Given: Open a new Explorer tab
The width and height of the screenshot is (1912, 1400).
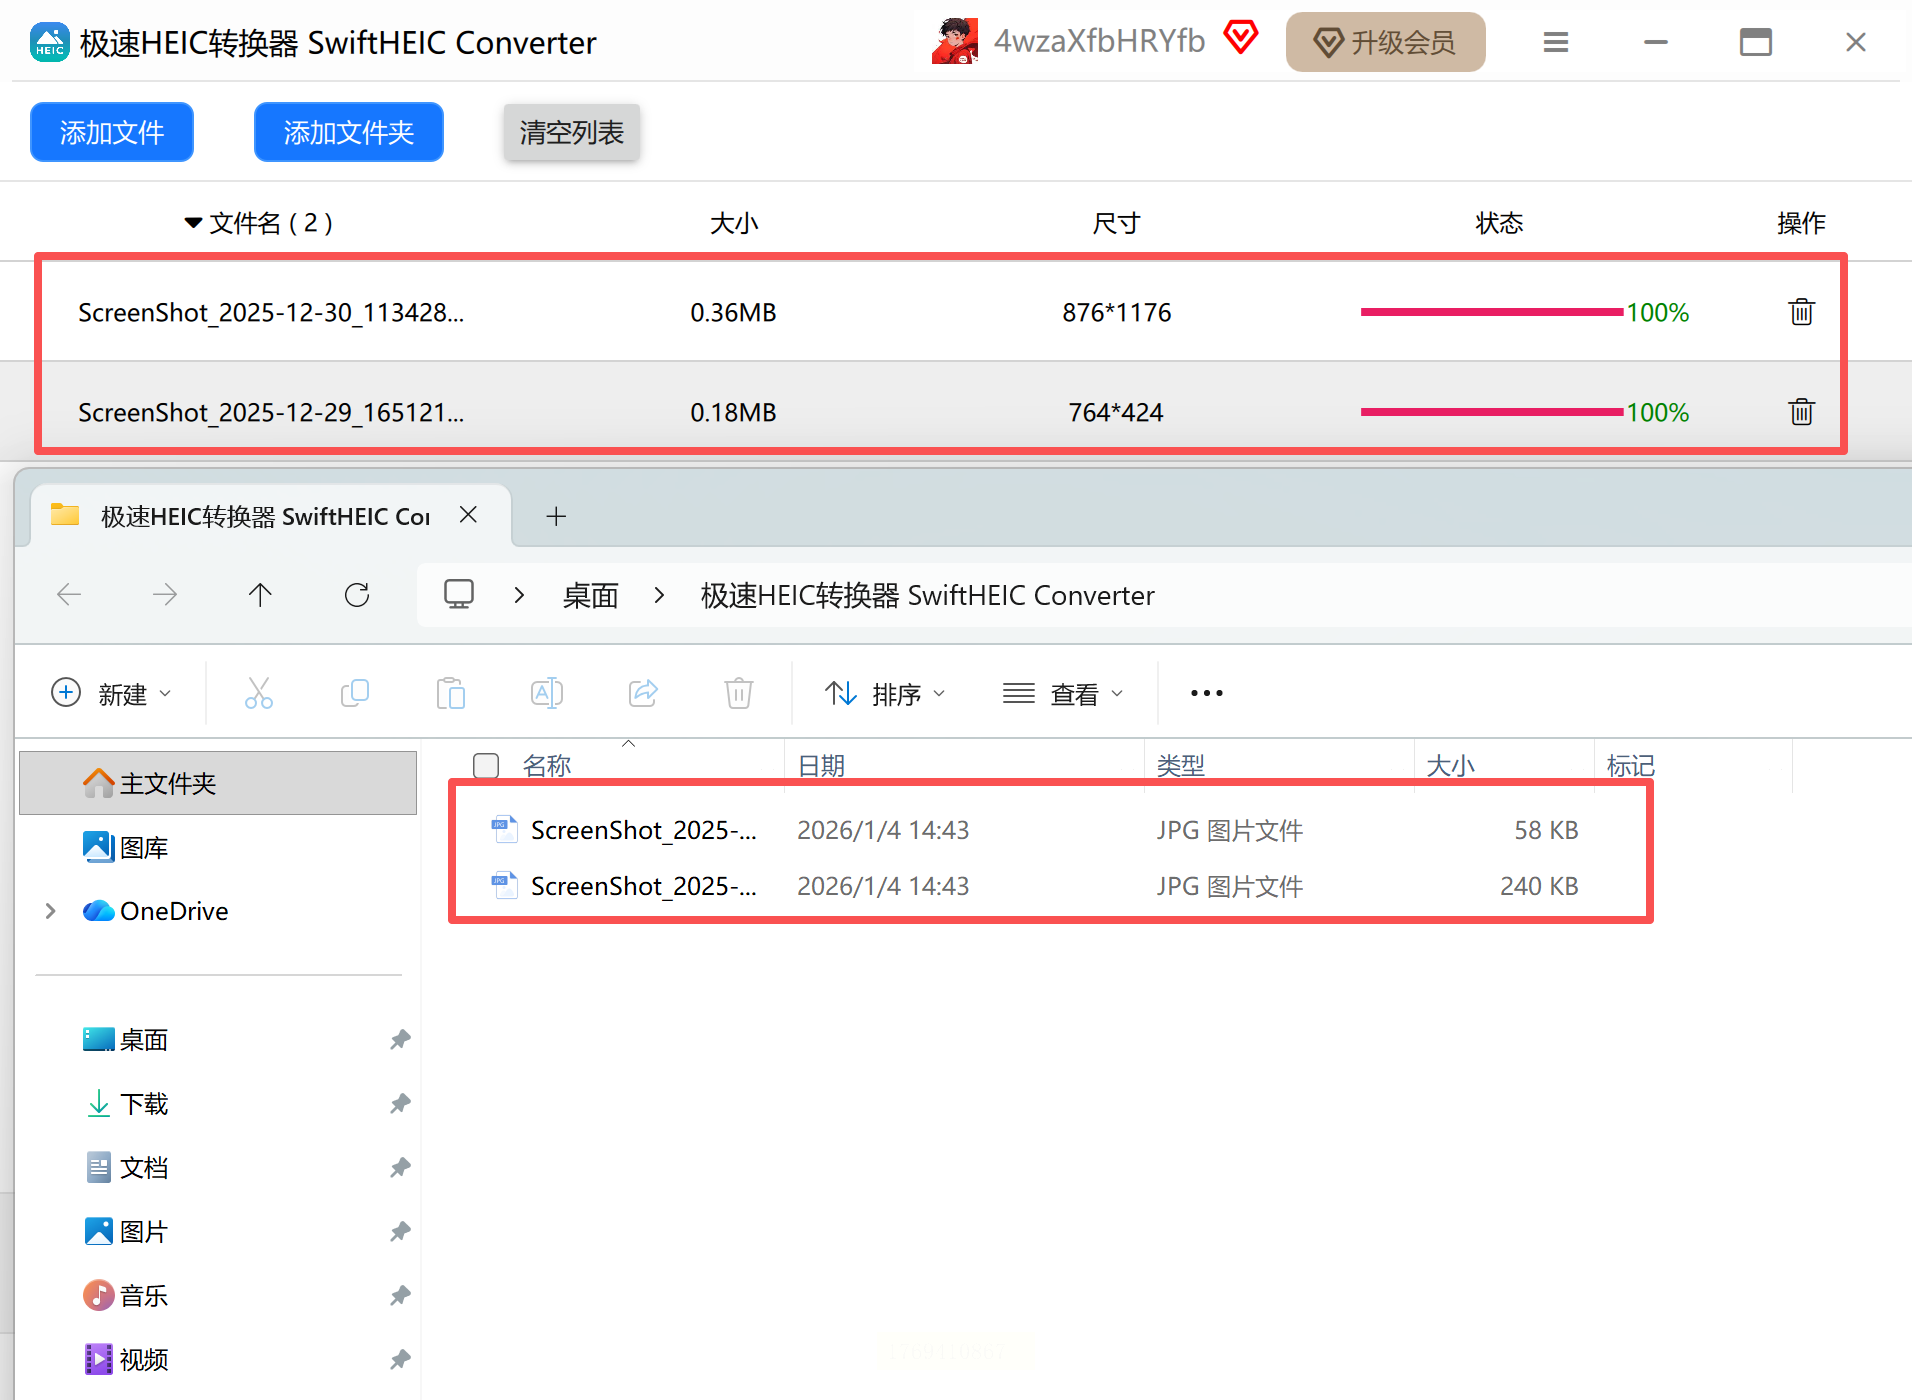Looking at the screenshot, I should pos(556,516).
